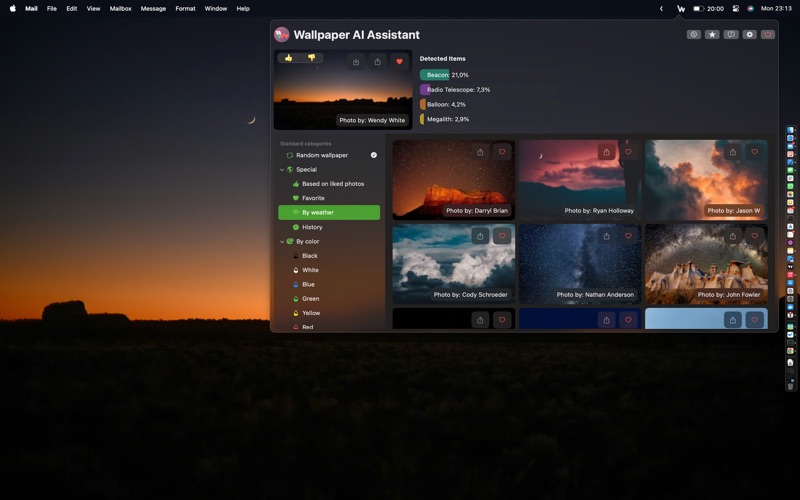Collapse the Special category group
Viewport: 800px width, 500px height.
282,170
